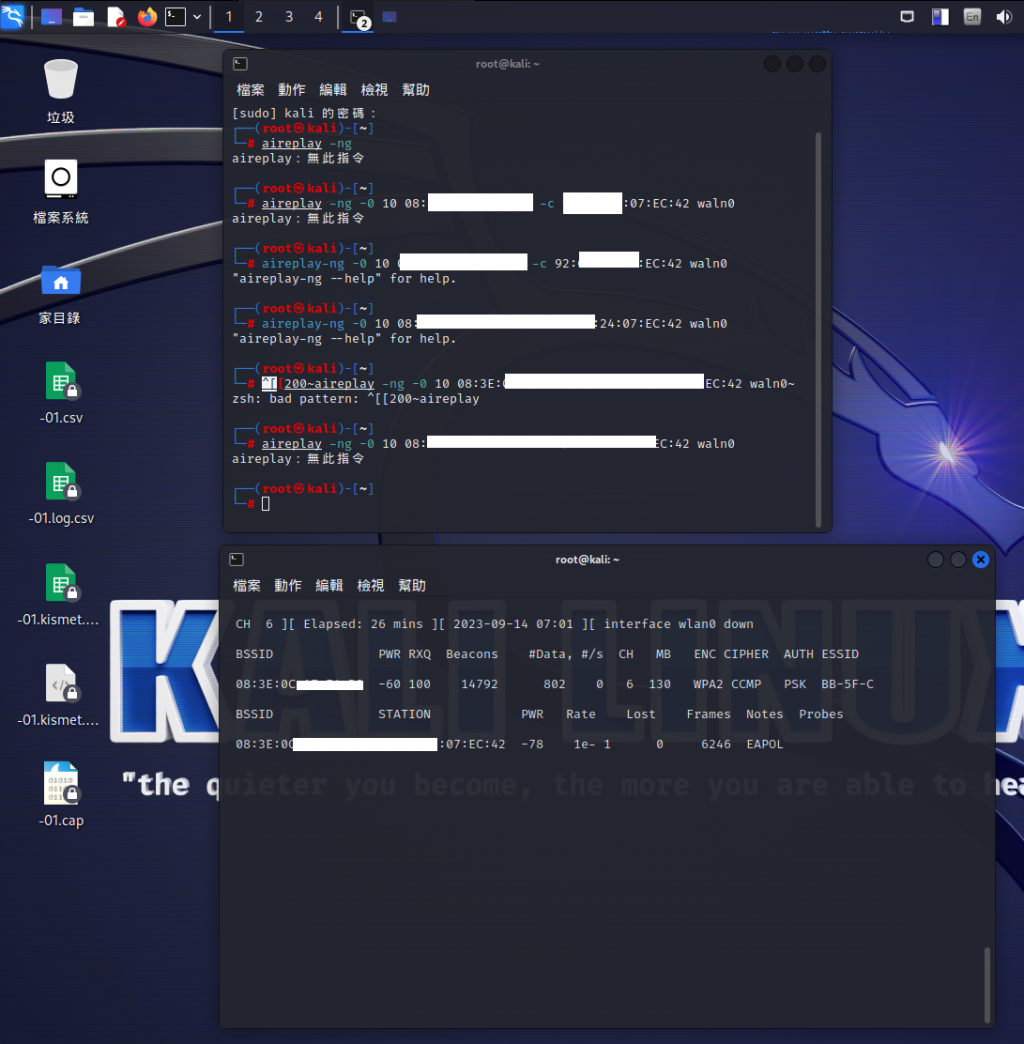Open 動作 menu in lower terminal
Screen dimensions: 1024x1044
288,585
